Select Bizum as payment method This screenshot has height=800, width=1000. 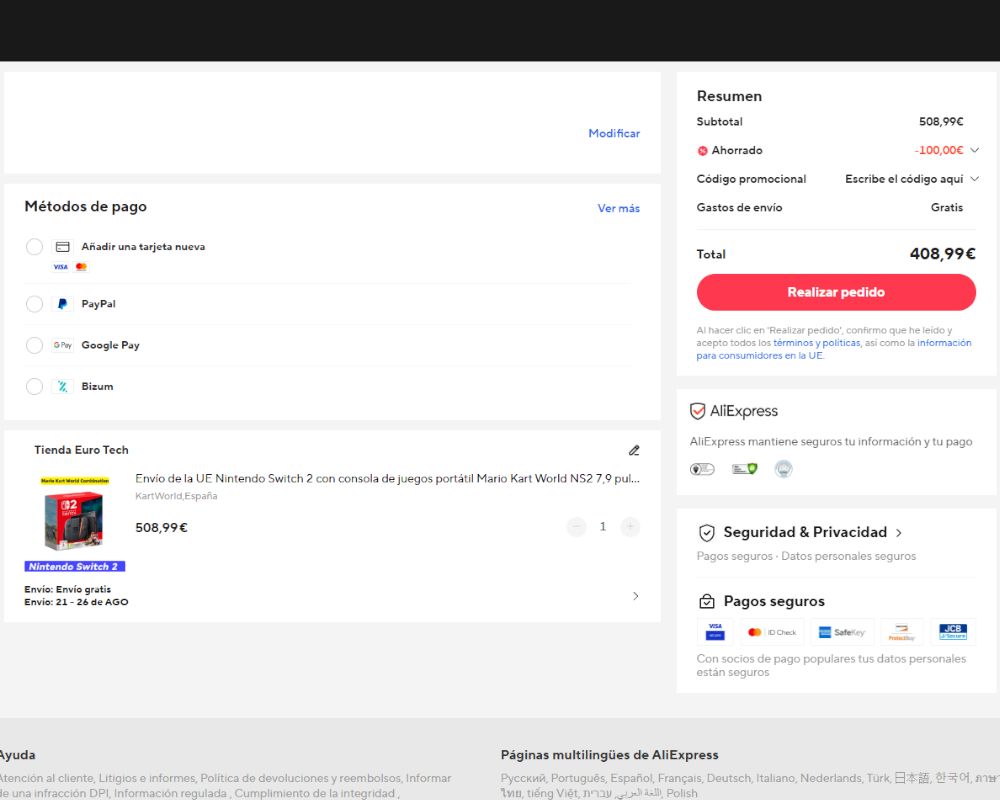pyautogui.click(x=34, y=386)
